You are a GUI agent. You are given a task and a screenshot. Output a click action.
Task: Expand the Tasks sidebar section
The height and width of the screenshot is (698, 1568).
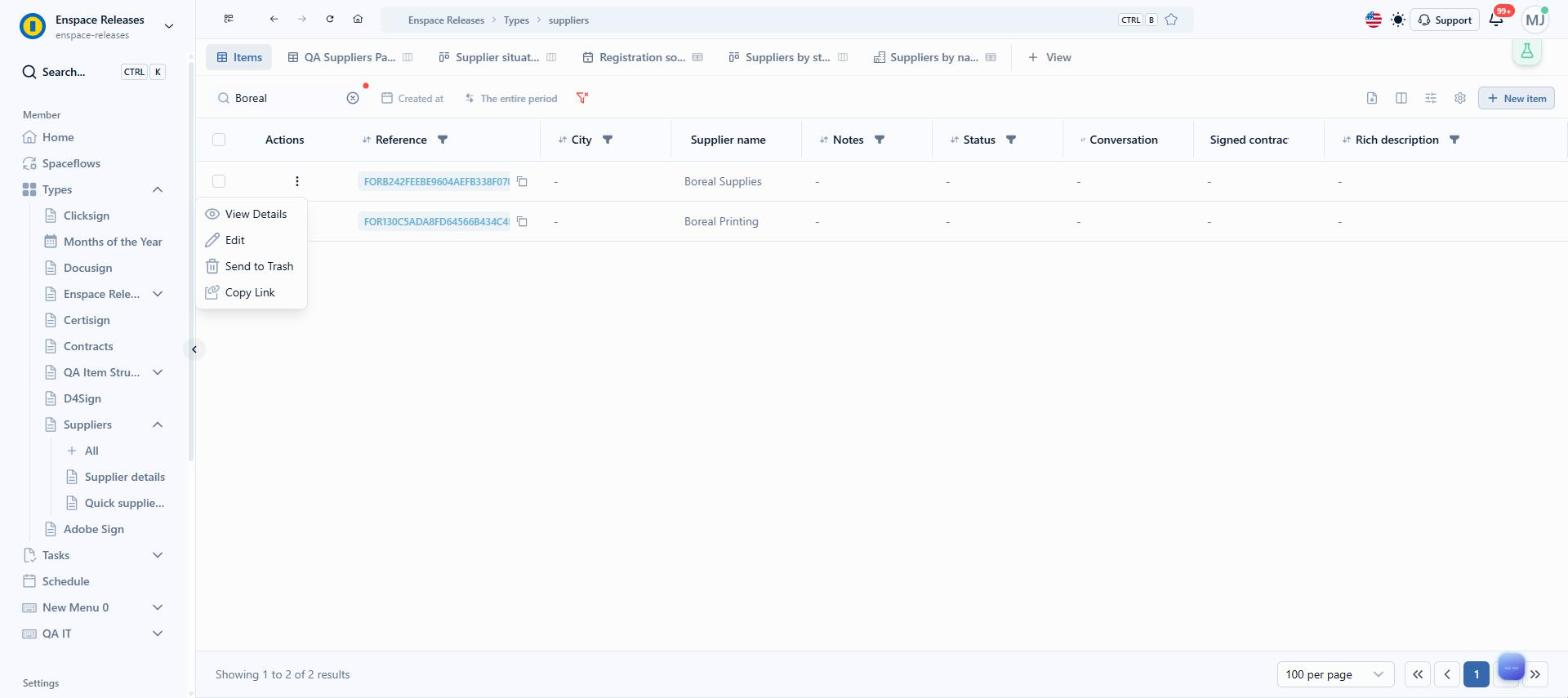tap(157, 555)
